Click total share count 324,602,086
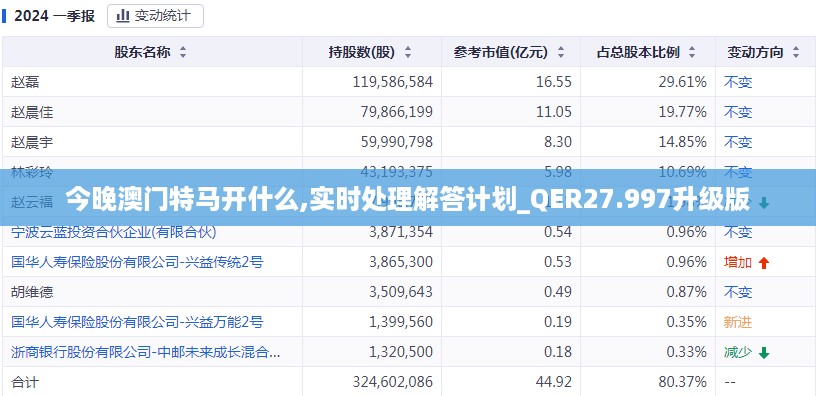 392,382
